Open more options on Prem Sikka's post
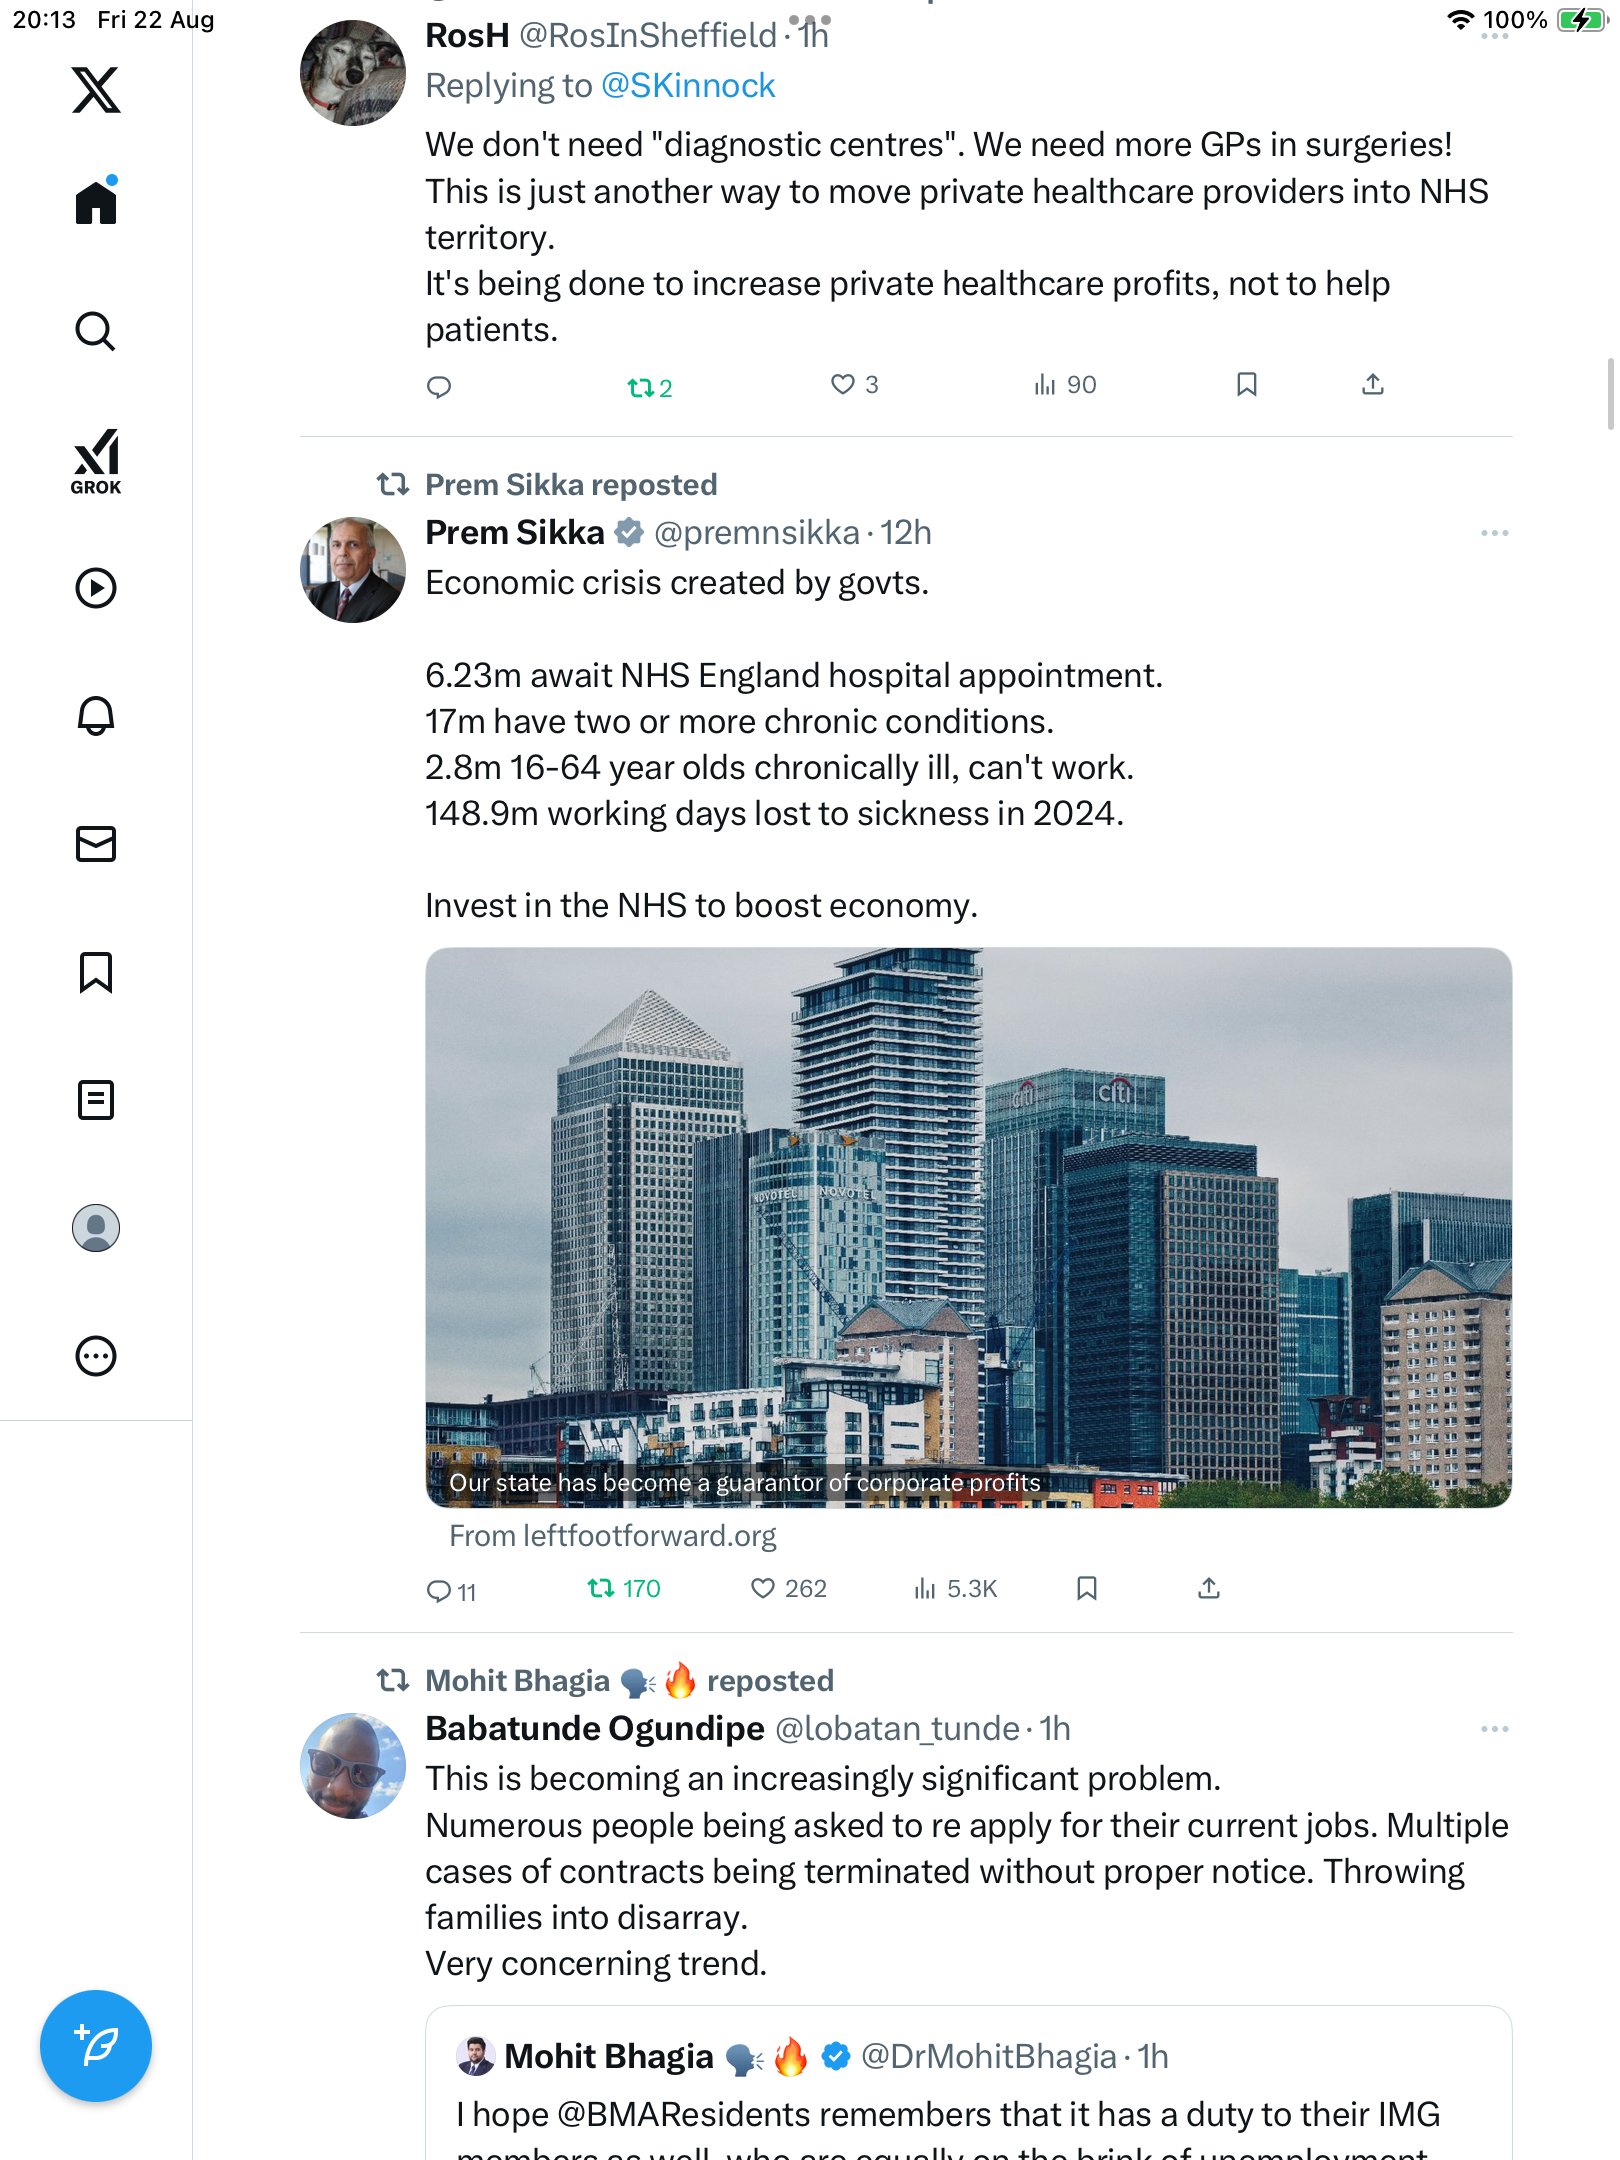Viewport: 1620px width, 2160px height. coord(1494,533)
